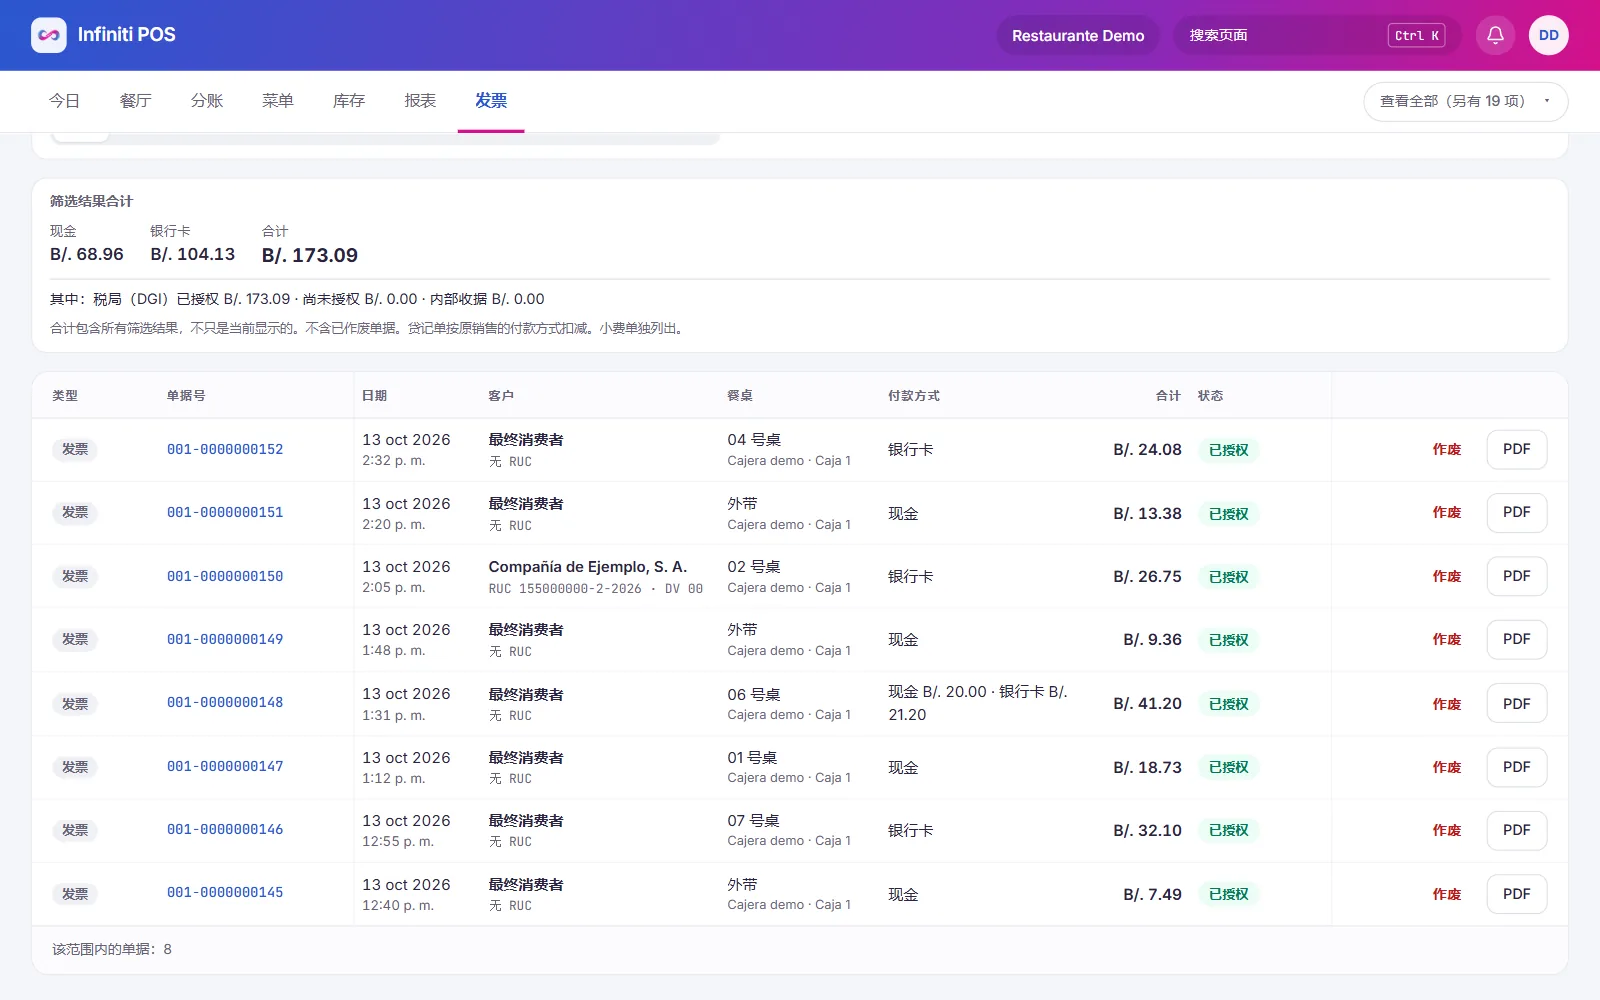Select the 发票 tab
The width and height of the screenshot is (1600, 1000).
pyautogui.click(x=491, y=101)
